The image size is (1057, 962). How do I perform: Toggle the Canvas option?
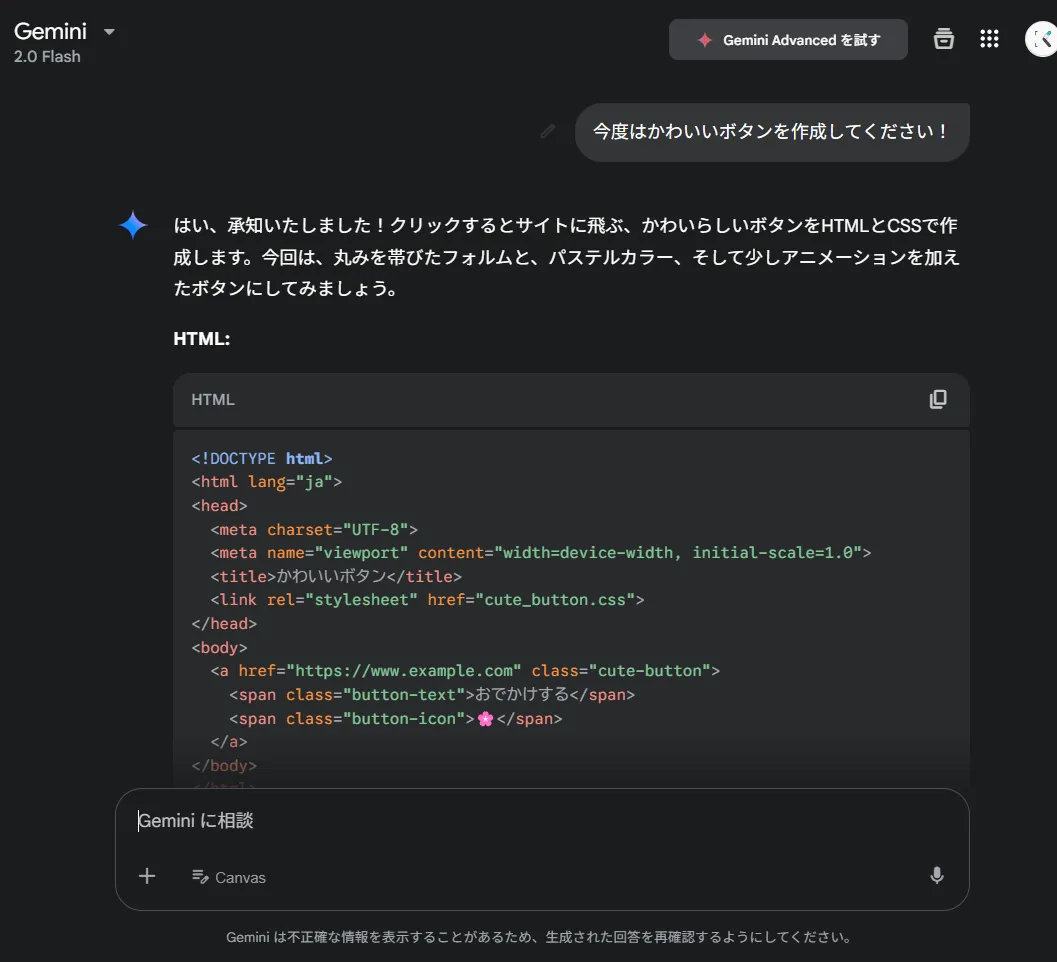(x=229, y=877)
